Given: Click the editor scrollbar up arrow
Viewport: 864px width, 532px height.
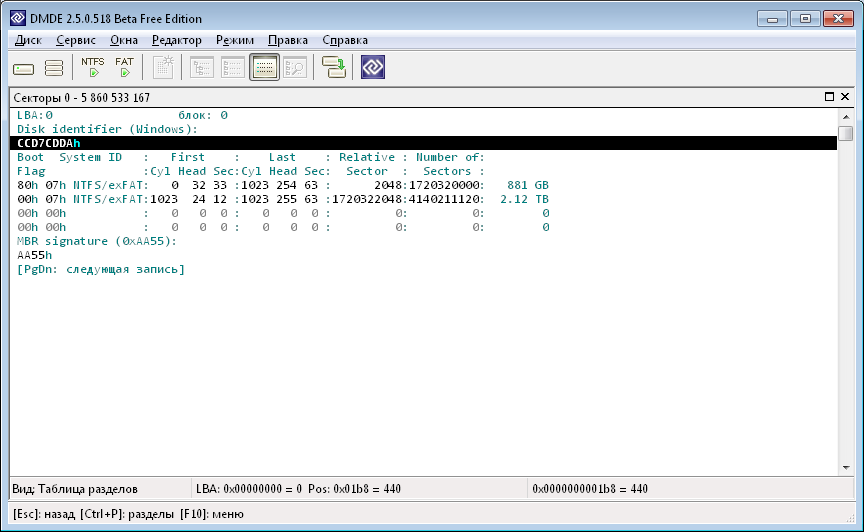Looking at the screenshot, I should click(846, 115).
